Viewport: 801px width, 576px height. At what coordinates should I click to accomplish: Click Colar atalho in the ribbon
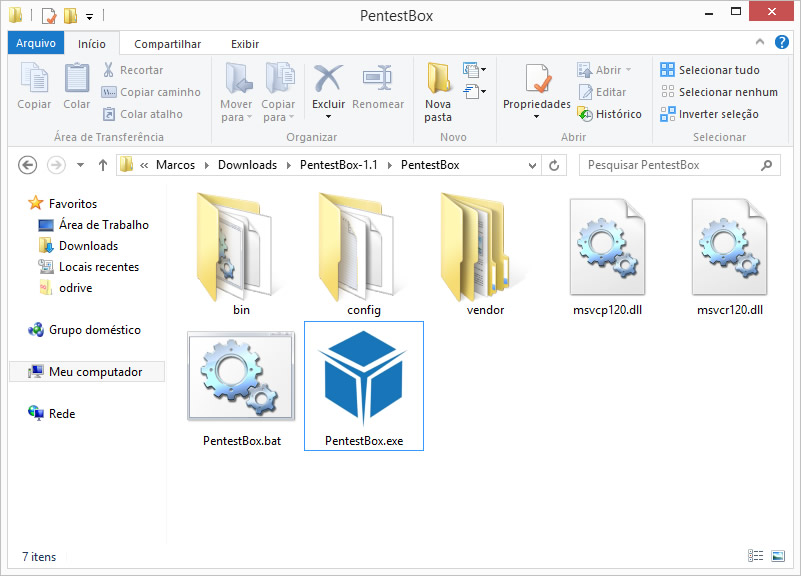pyautogui.click(x=143, y=114)
